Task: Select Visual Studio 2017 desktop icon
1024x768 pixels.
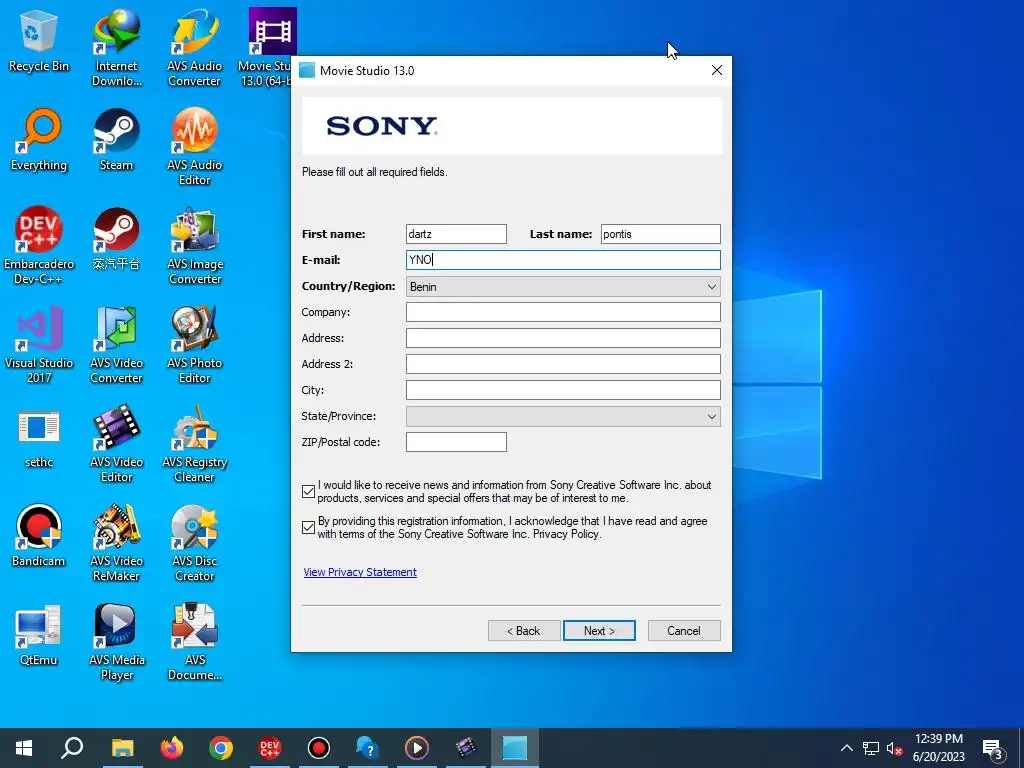Action: [39, 345]
